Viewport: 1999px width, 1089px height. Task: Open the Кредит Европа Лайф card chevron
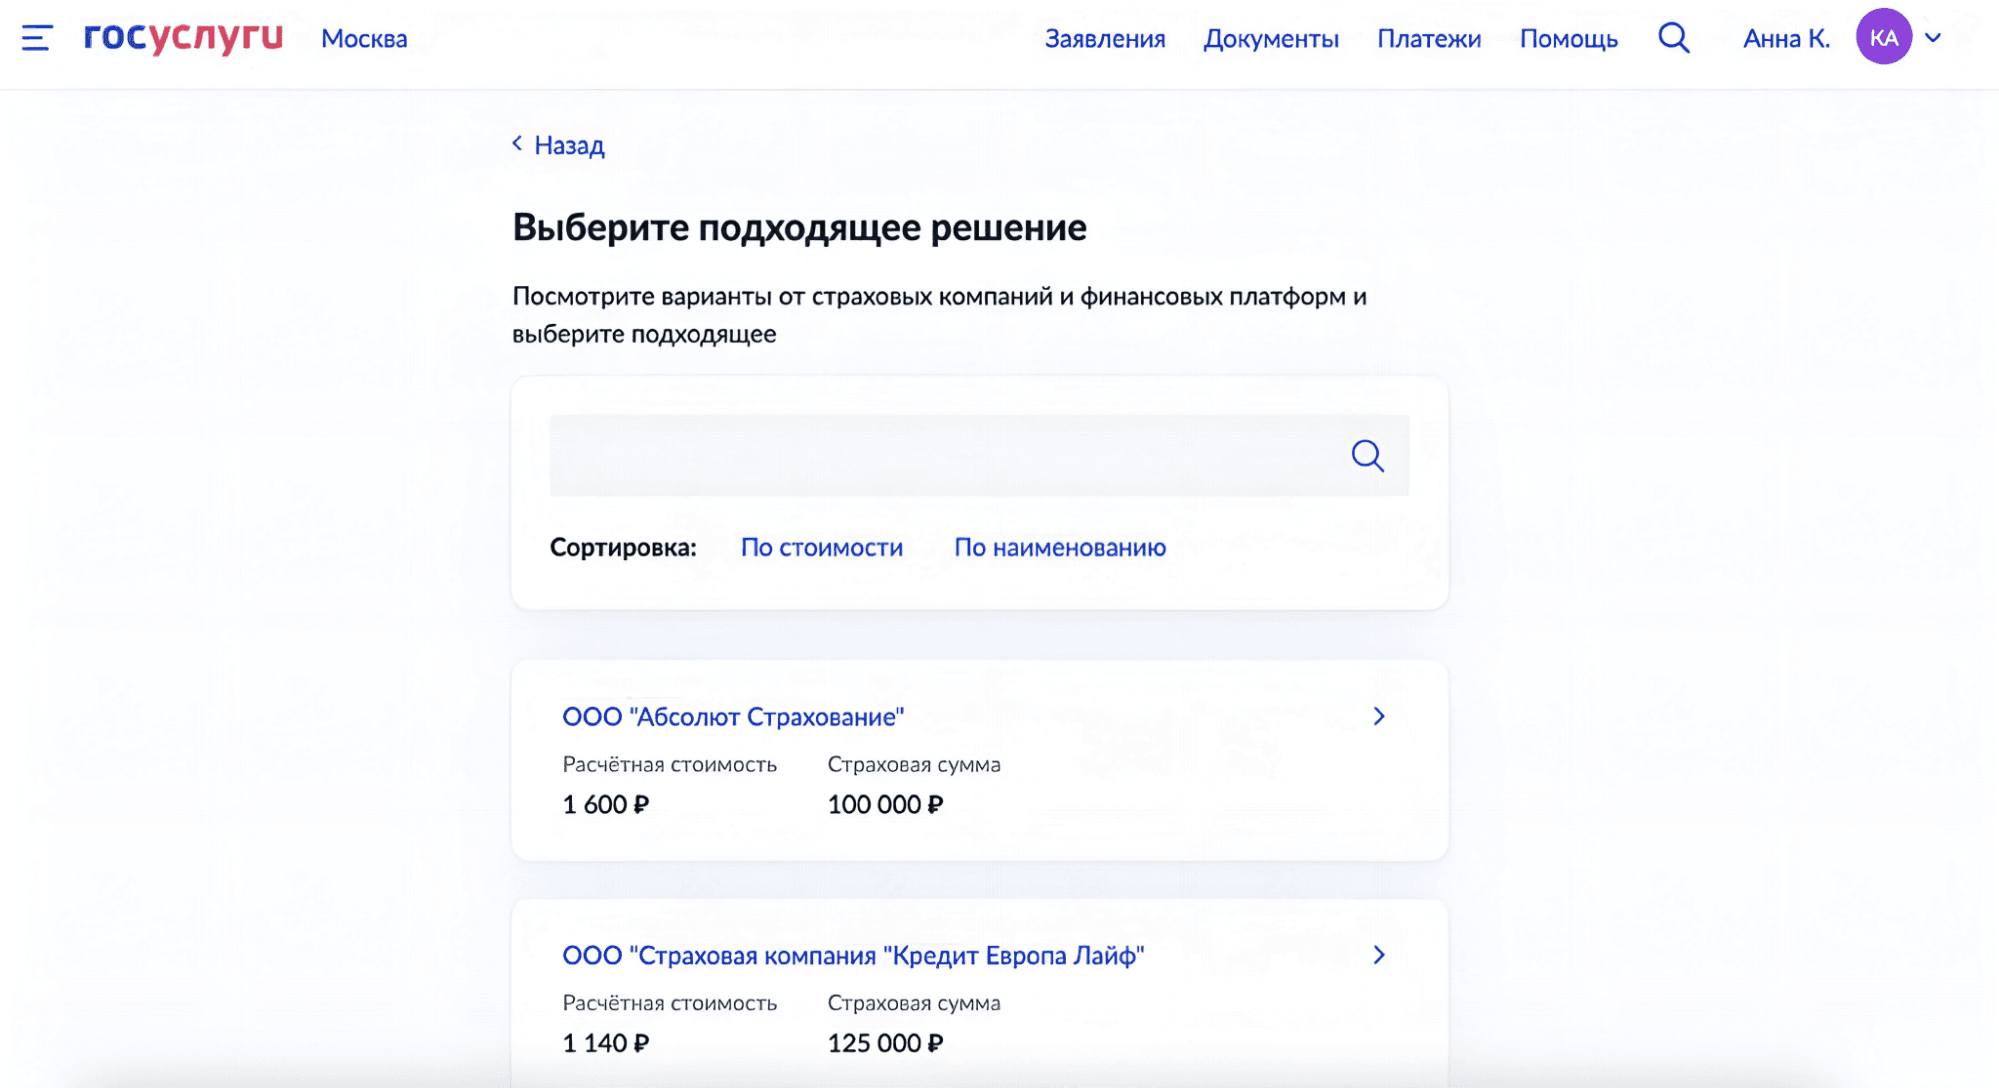[x=1379, y=955]
